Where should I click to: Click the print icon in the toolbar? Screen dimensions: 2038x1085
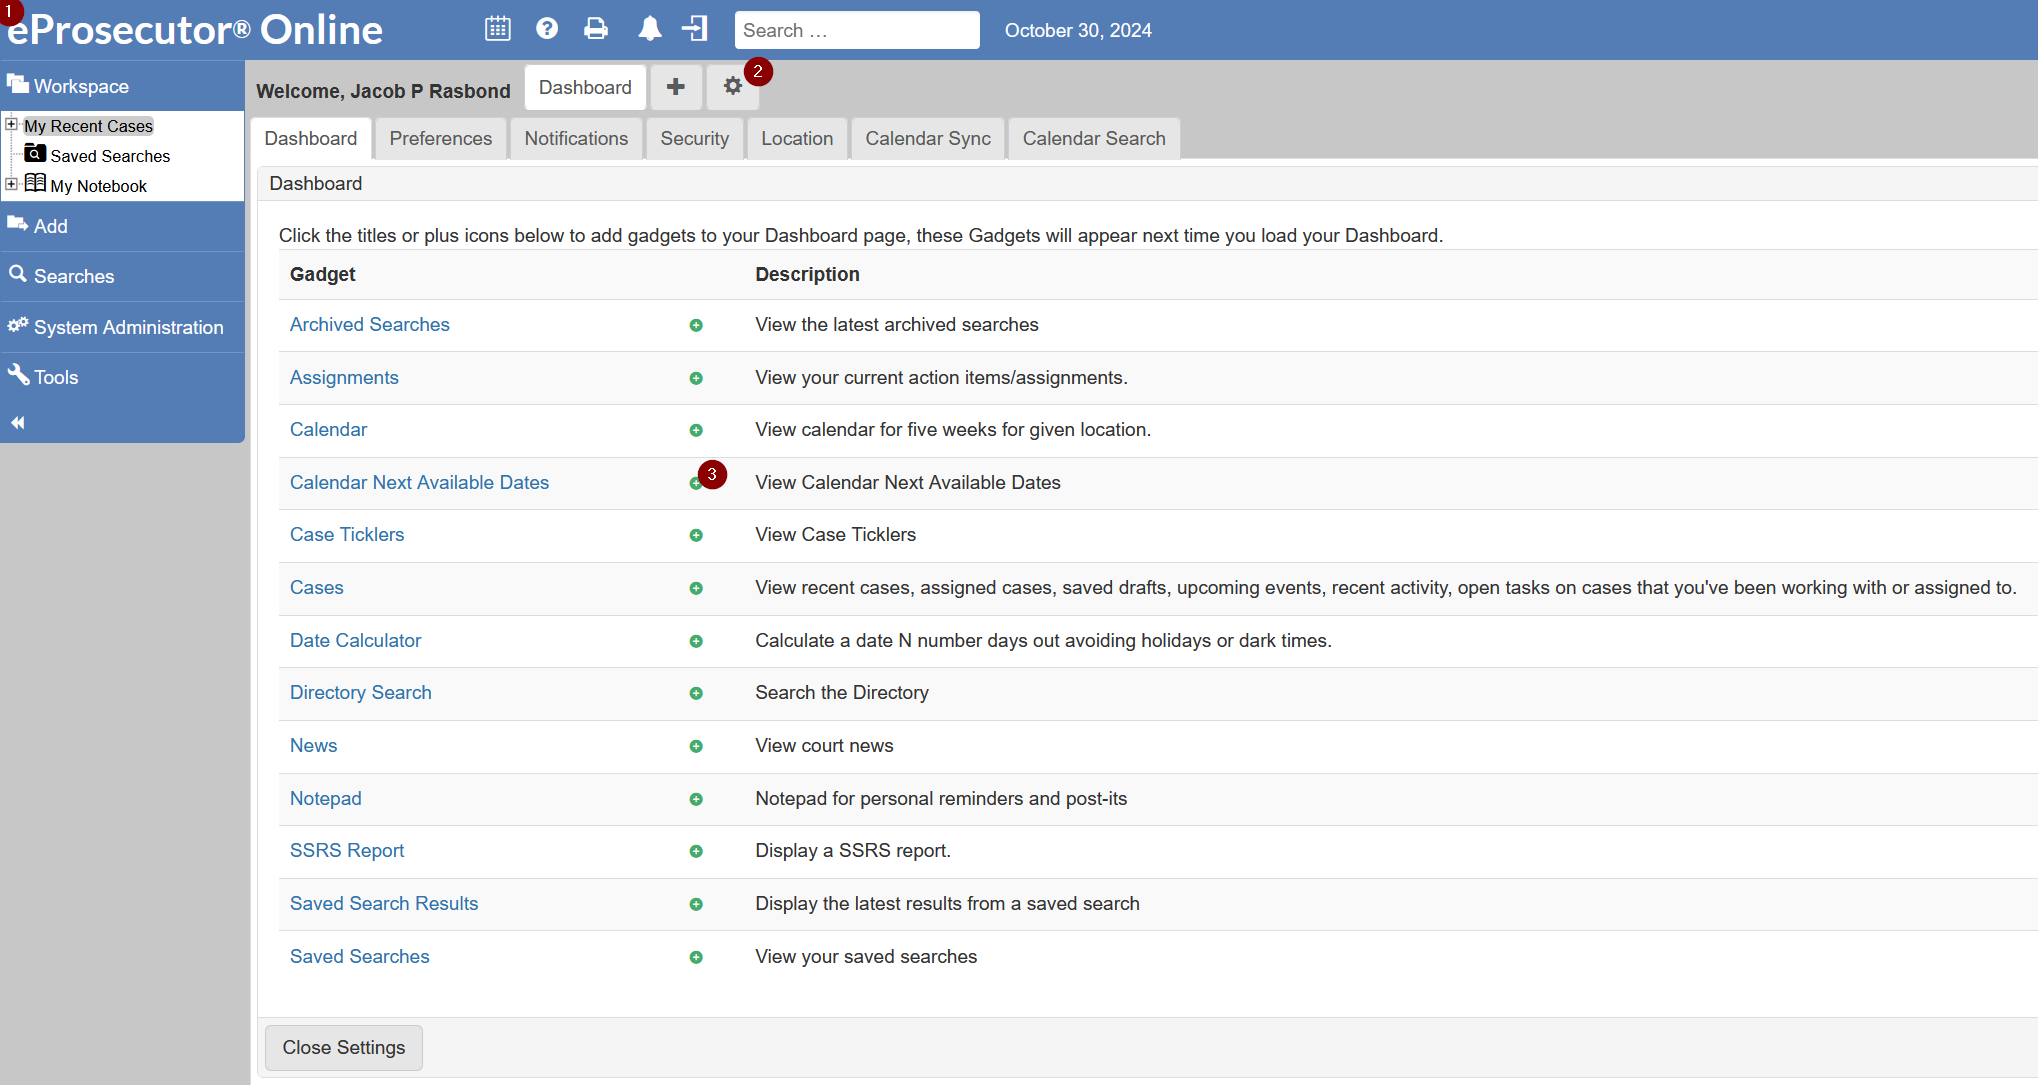tap(594, 30)
